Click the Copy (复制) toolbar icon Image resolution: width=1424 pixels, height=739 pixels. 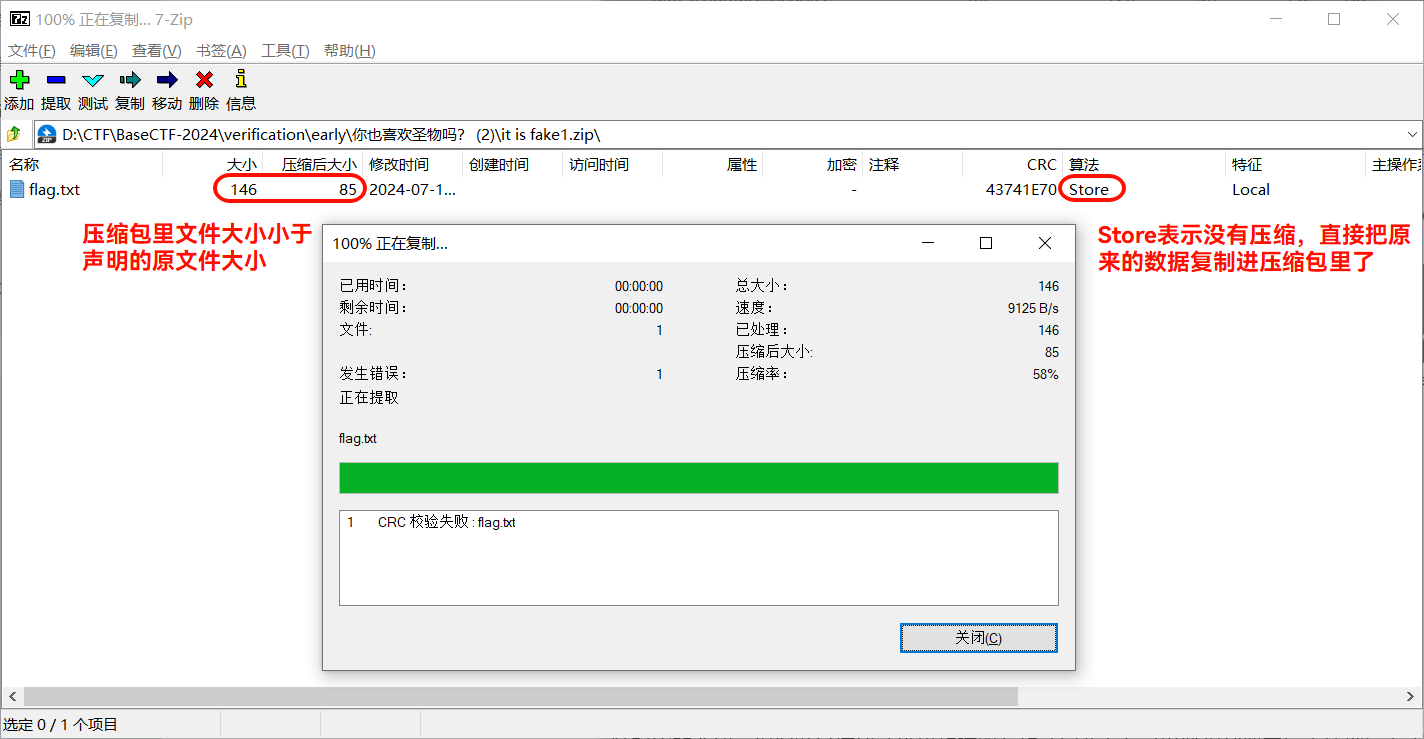point(130,80)
